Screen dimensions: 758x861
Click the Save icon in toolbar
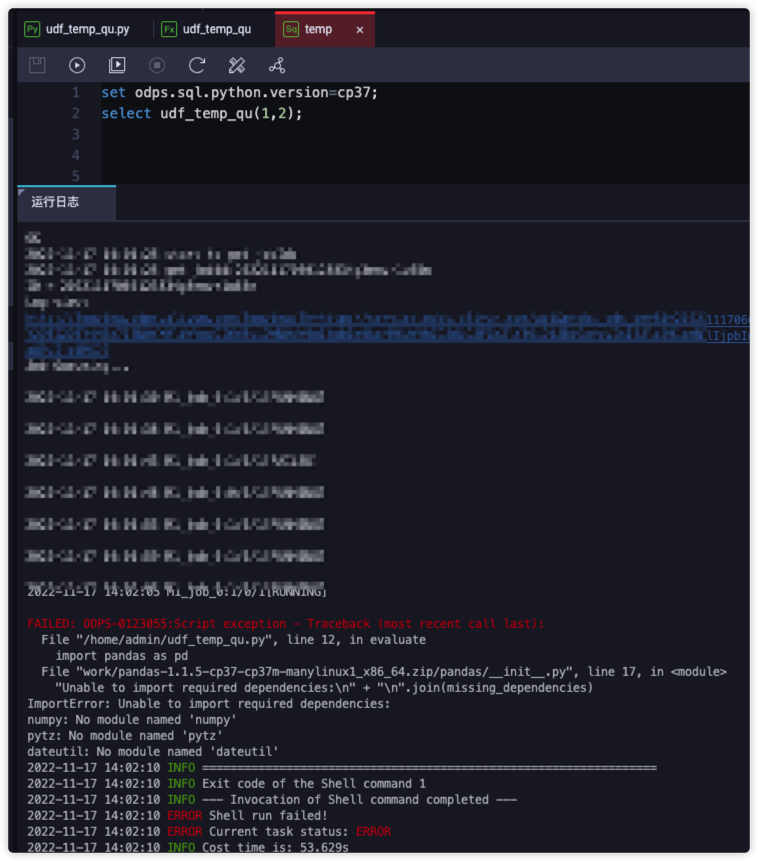click(x=37, y=65)
